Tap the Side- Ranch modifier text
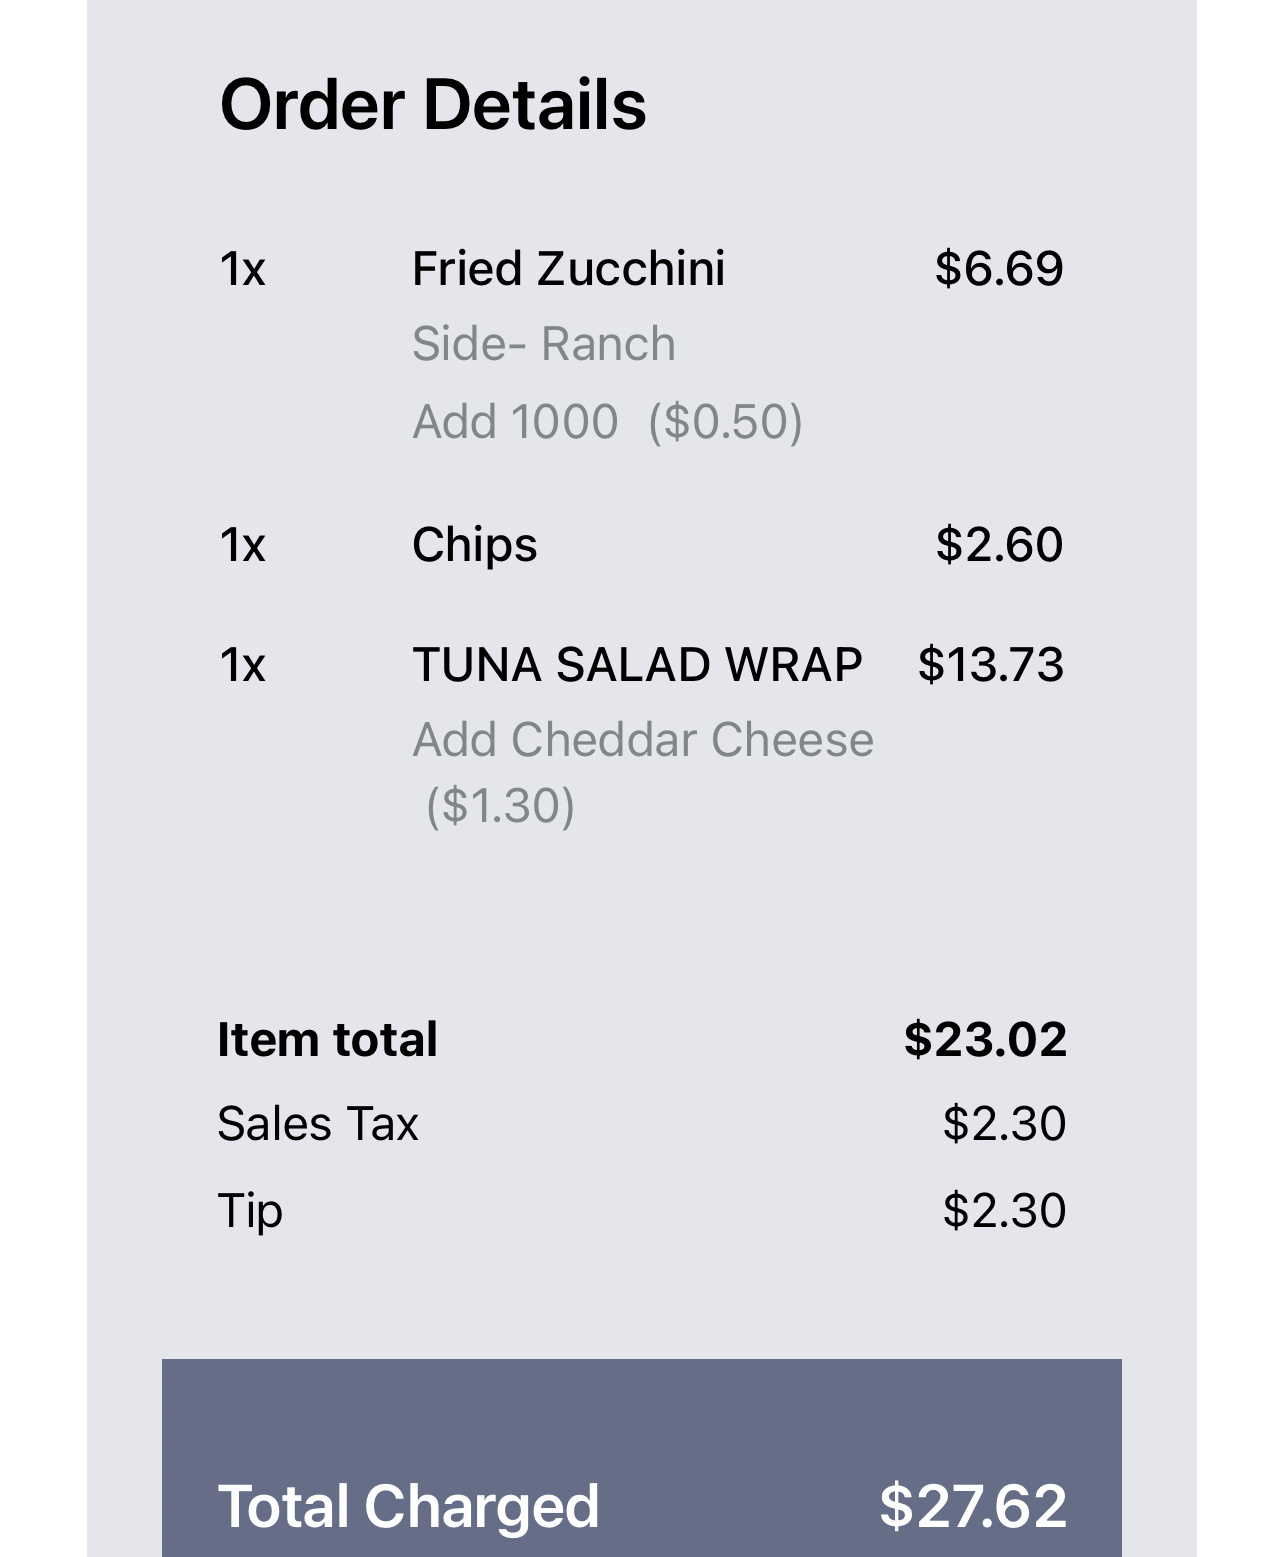Viewport: 1284px width, 1557px height. (543, 345)
